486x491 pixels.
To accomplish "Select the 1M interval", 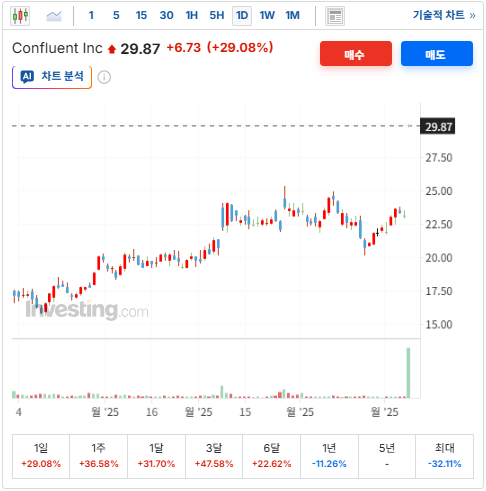I will pyautogui.click(x=292, y=15).
